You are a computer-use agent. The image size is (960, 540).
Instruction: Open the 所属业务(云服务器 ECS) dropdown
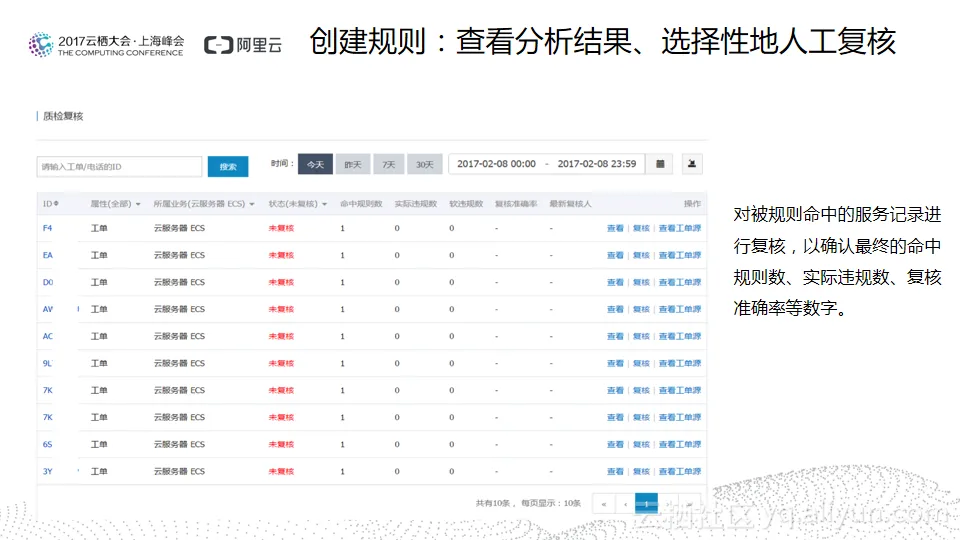click(x=203, y=204)
